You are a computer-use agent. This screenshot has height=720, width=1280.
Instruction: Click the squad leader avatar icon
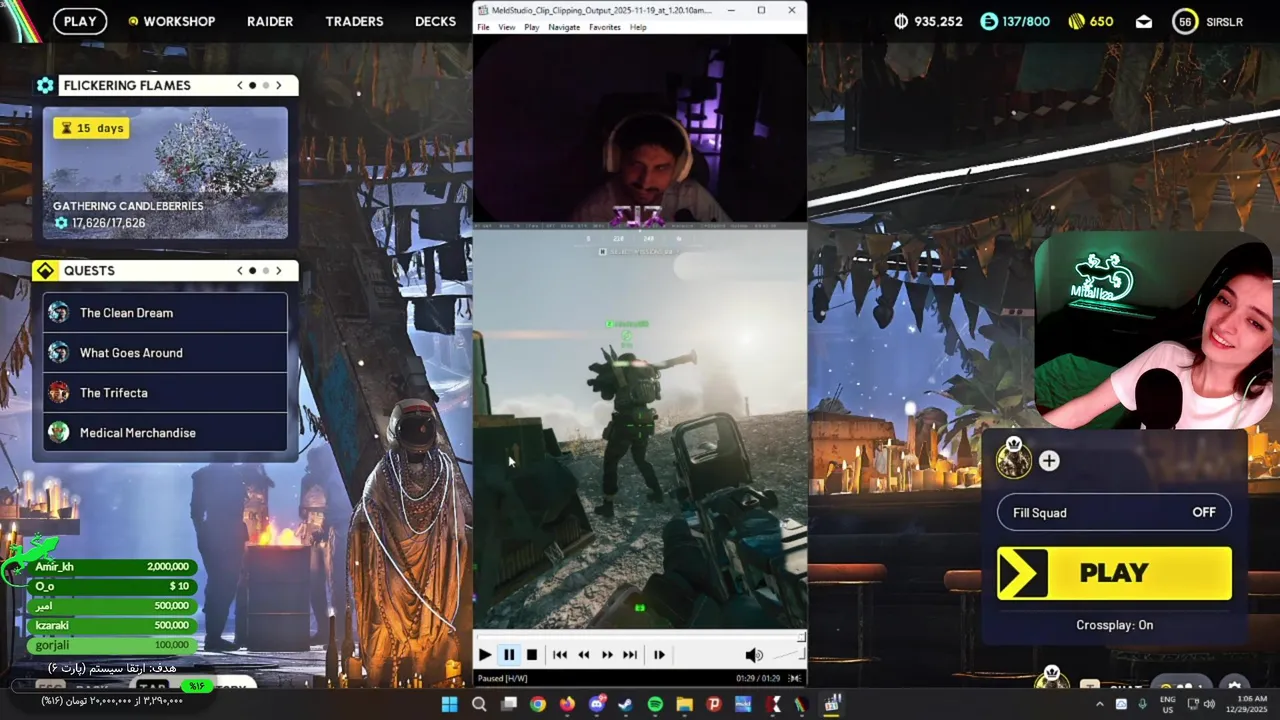pyautogui.click(x=1013, y=460)
